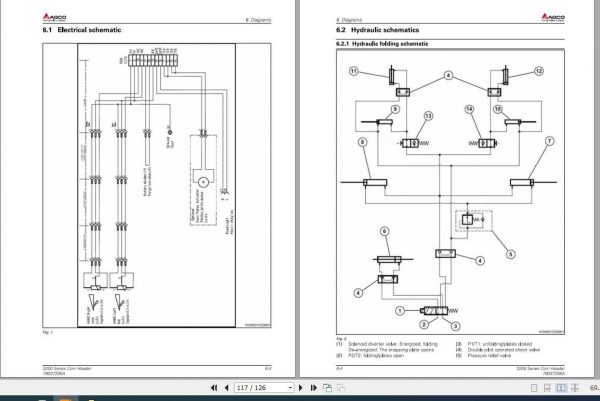Click callout number 6 in the hydraulic diagram

385,231
